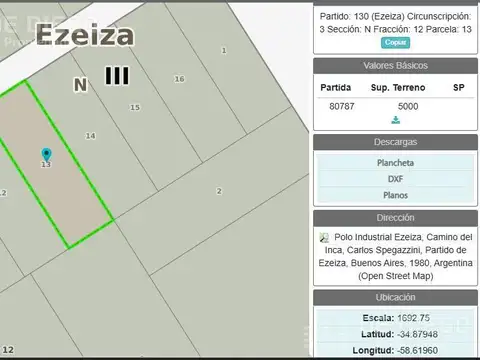Viewport: 480px width, 360px height.
Task: Download the DXF file
Action: pos(395,179)
